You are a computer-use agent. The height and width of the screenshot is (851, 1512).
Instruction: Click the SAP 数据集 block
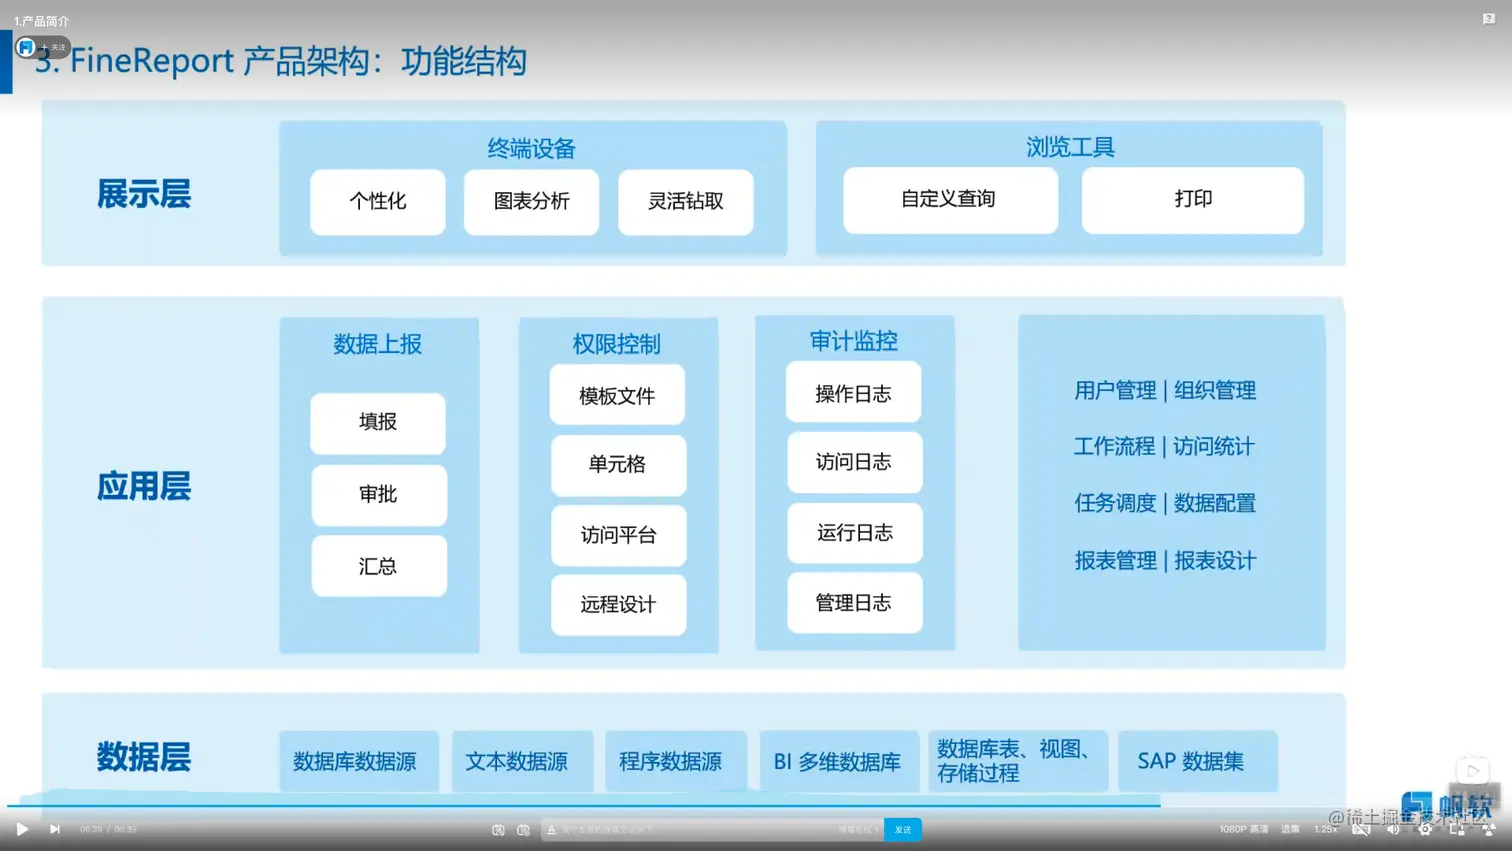[x=1197, y=761]
